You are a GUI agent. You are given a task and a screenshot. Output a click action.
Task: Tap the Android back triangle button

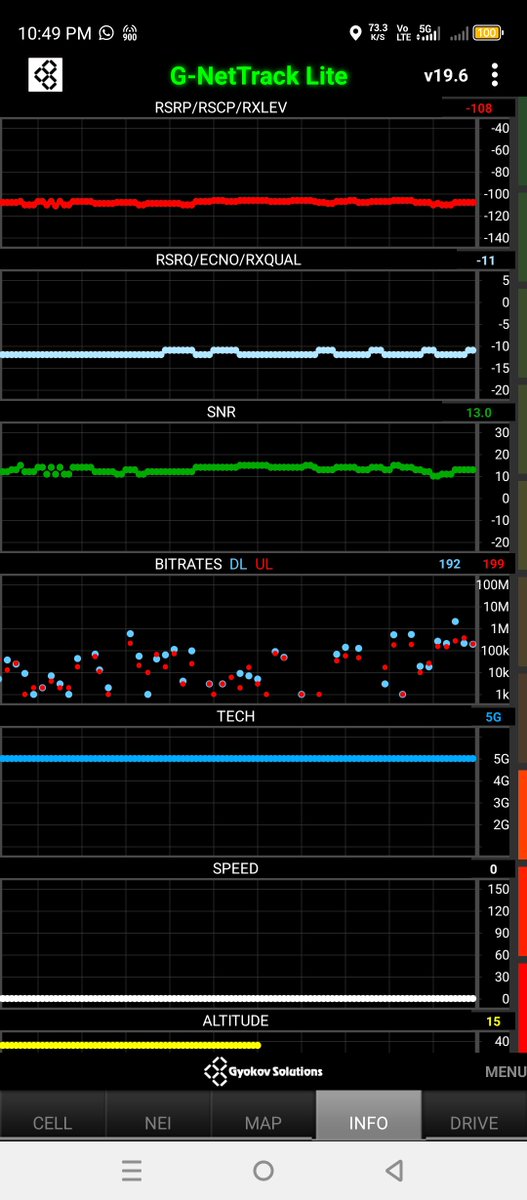[x=394, y=1170]
